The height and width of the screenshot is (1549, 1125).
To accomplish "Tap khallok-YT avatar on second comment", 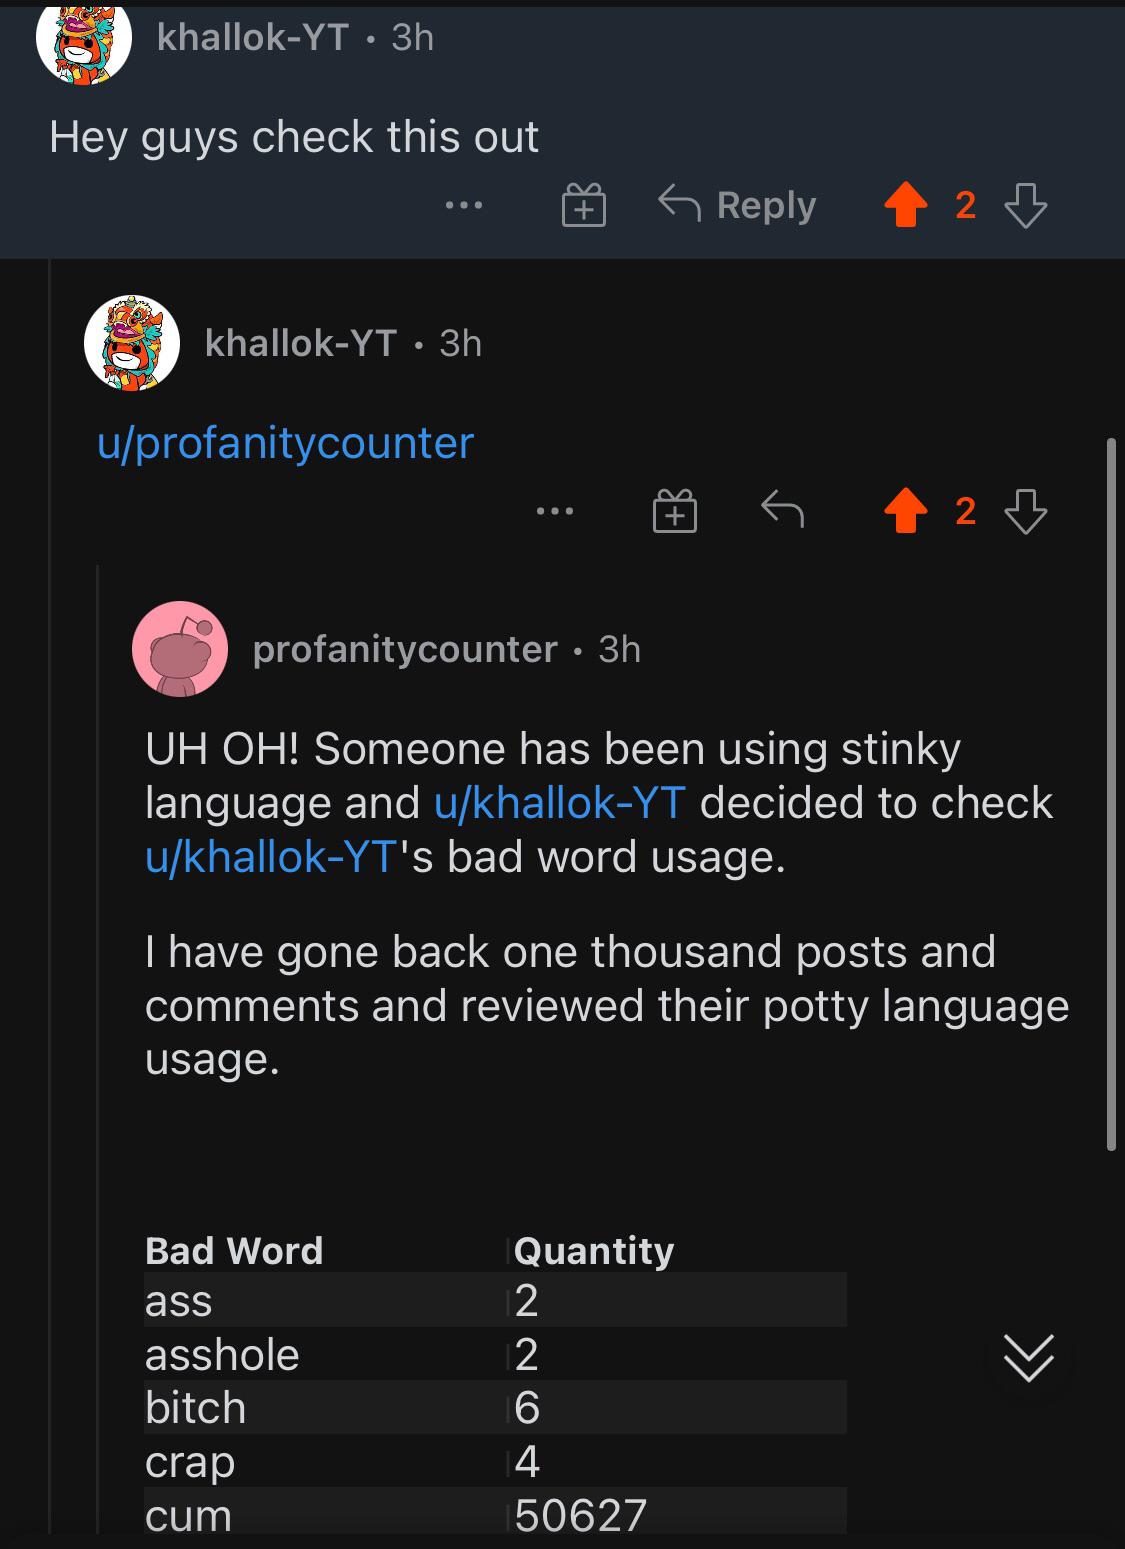I will point(132,343).
